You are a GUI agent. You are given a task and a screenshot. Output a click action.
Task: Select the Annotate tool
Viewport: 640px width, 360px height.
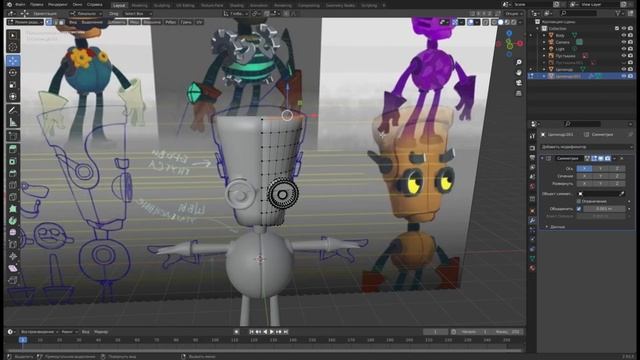[13, 110]
